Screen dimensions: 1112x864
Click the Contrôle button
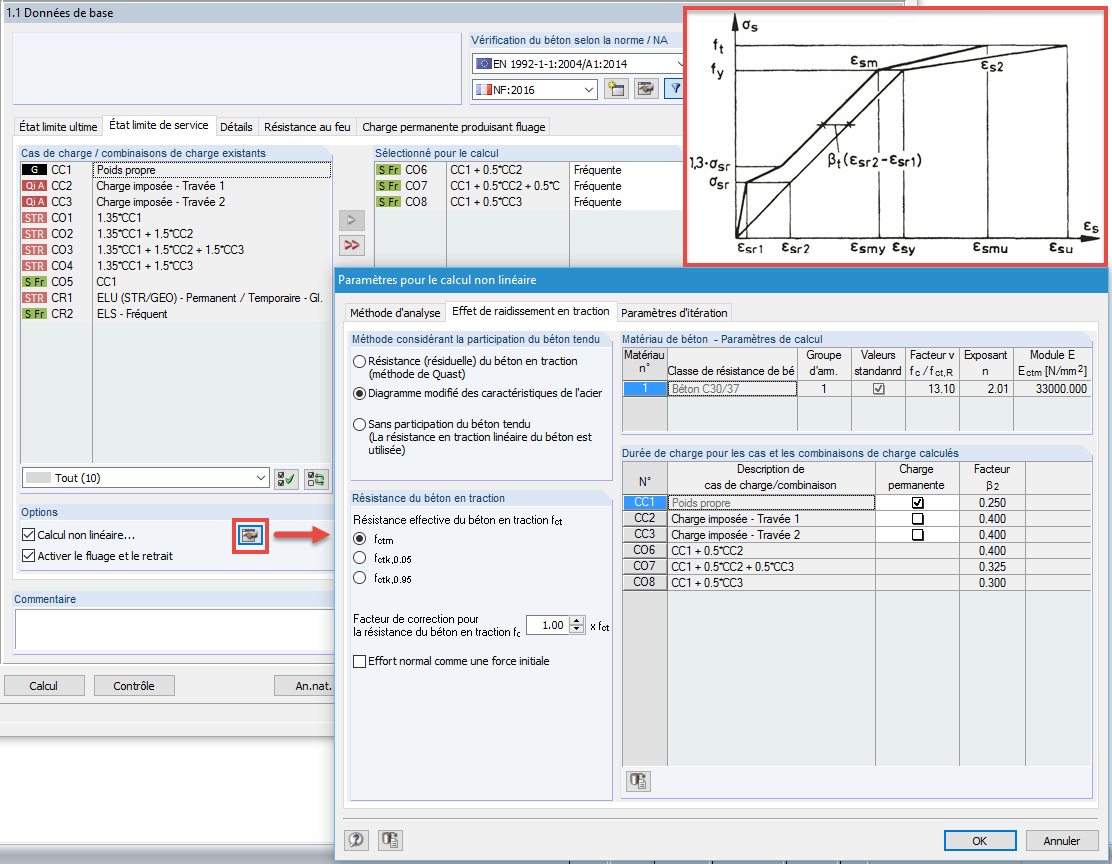134,686
